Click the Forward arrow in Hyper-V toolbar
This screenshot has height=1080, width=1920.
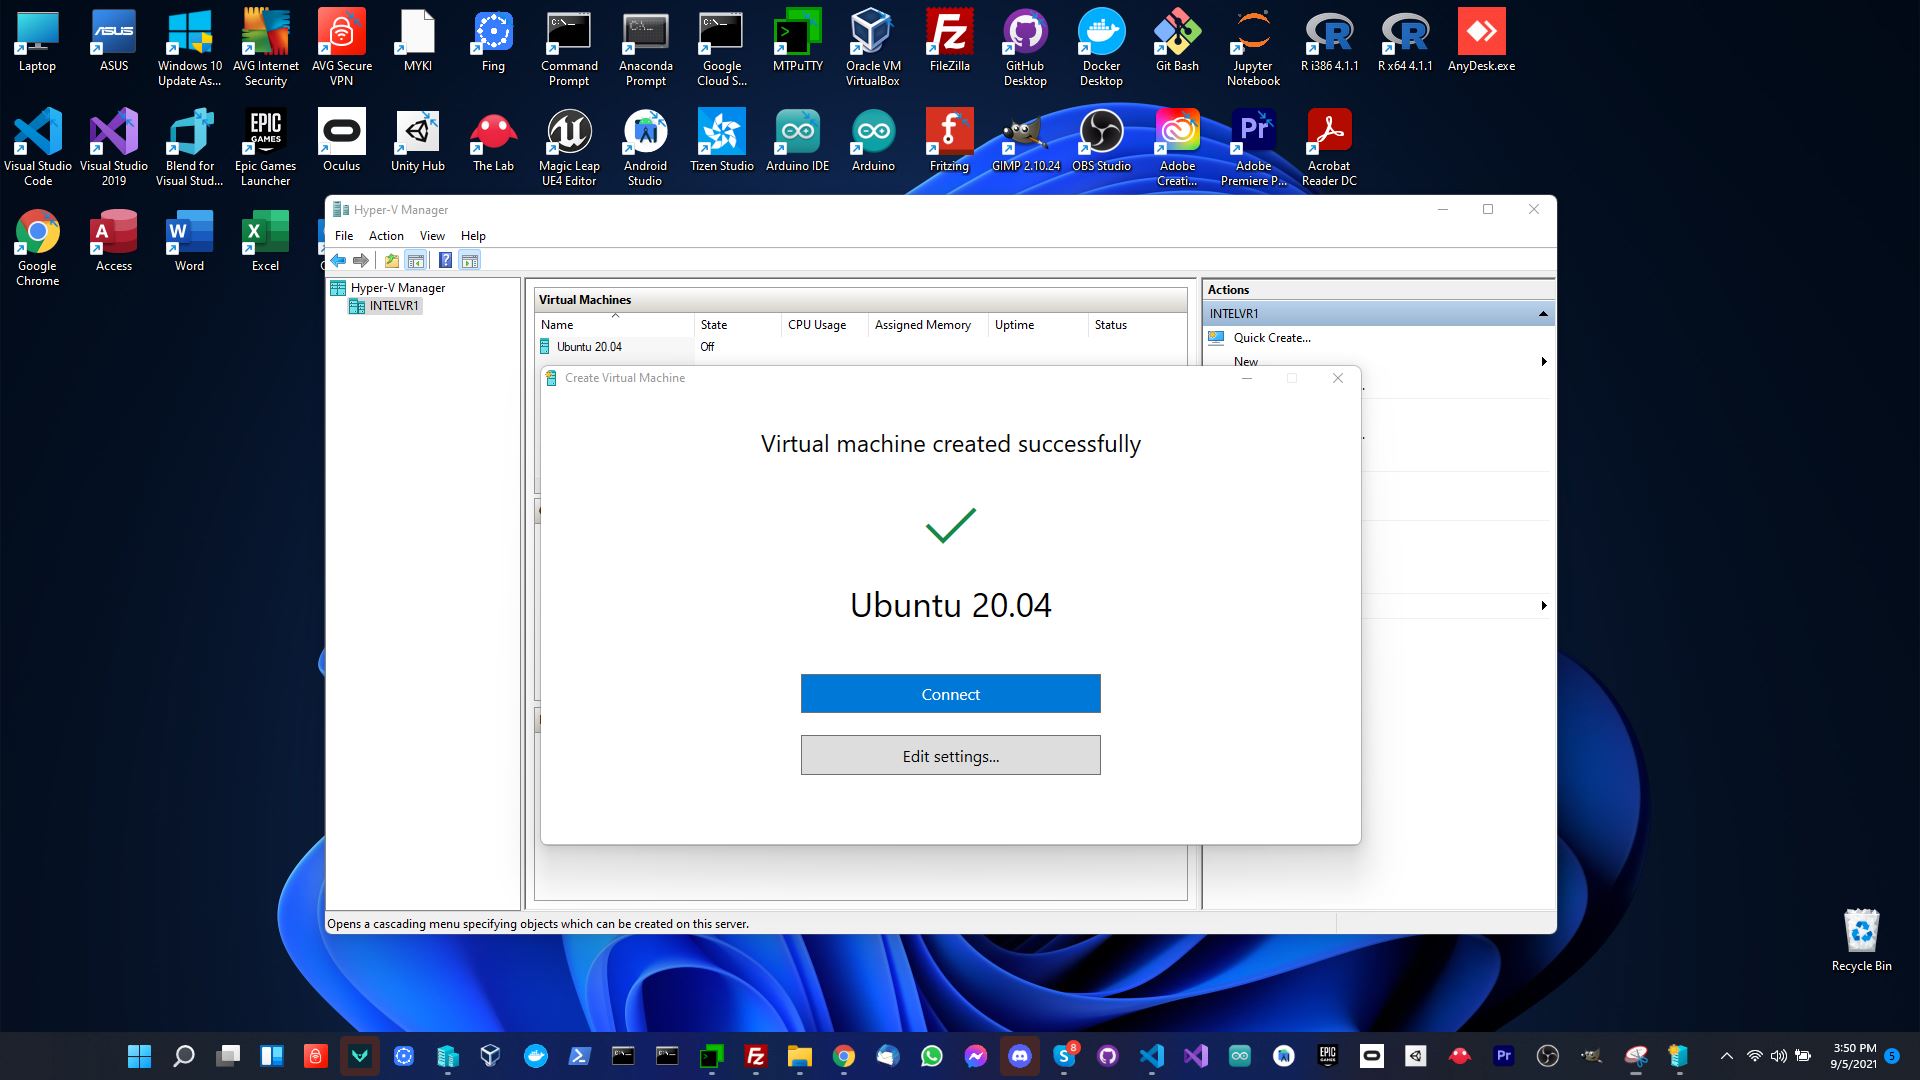coord(361,261)
